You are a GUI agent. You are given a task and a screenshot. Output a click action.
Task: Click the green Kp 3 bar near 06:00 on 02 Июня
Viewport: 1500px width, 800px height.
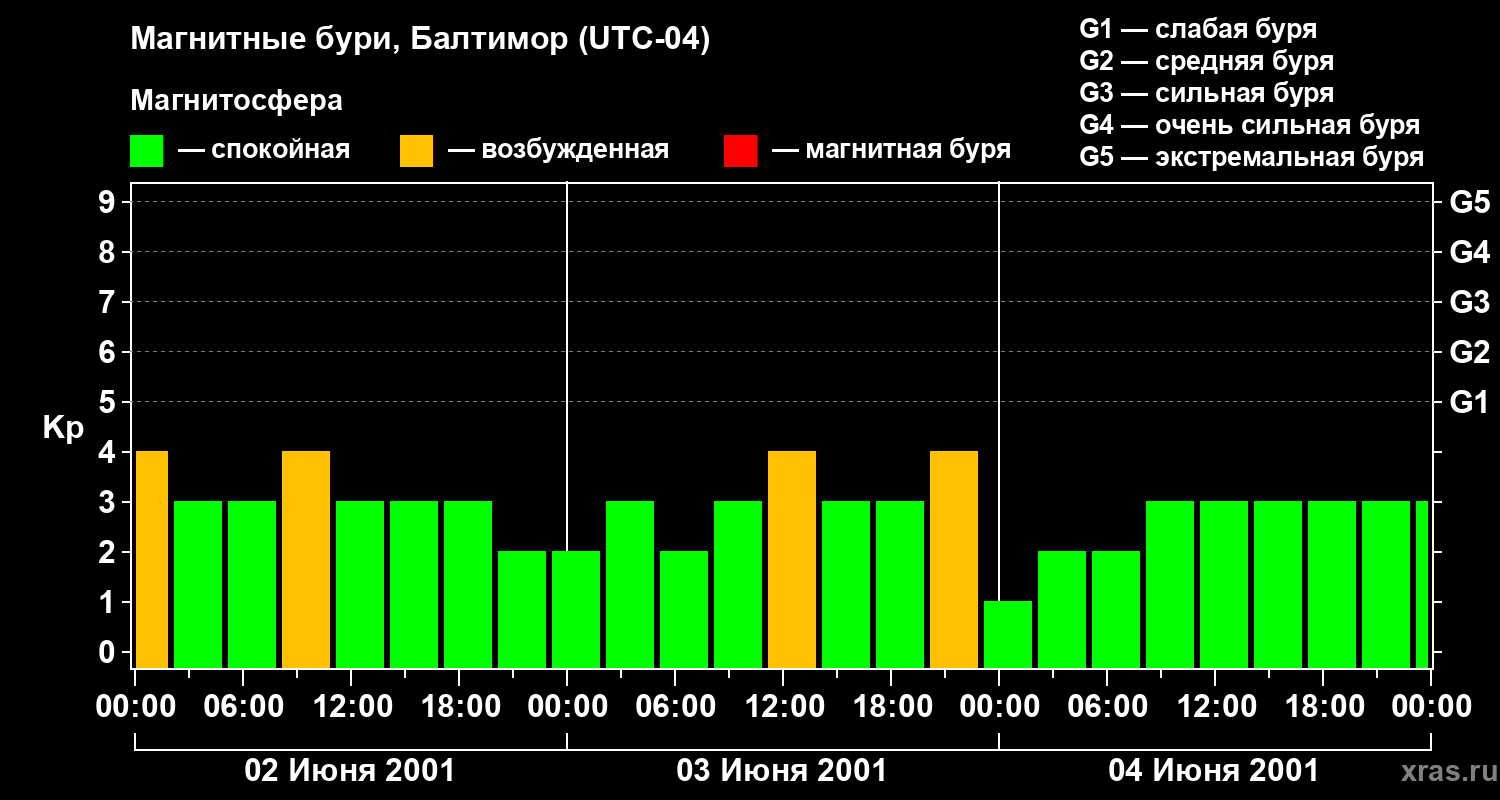click(252, 585)
